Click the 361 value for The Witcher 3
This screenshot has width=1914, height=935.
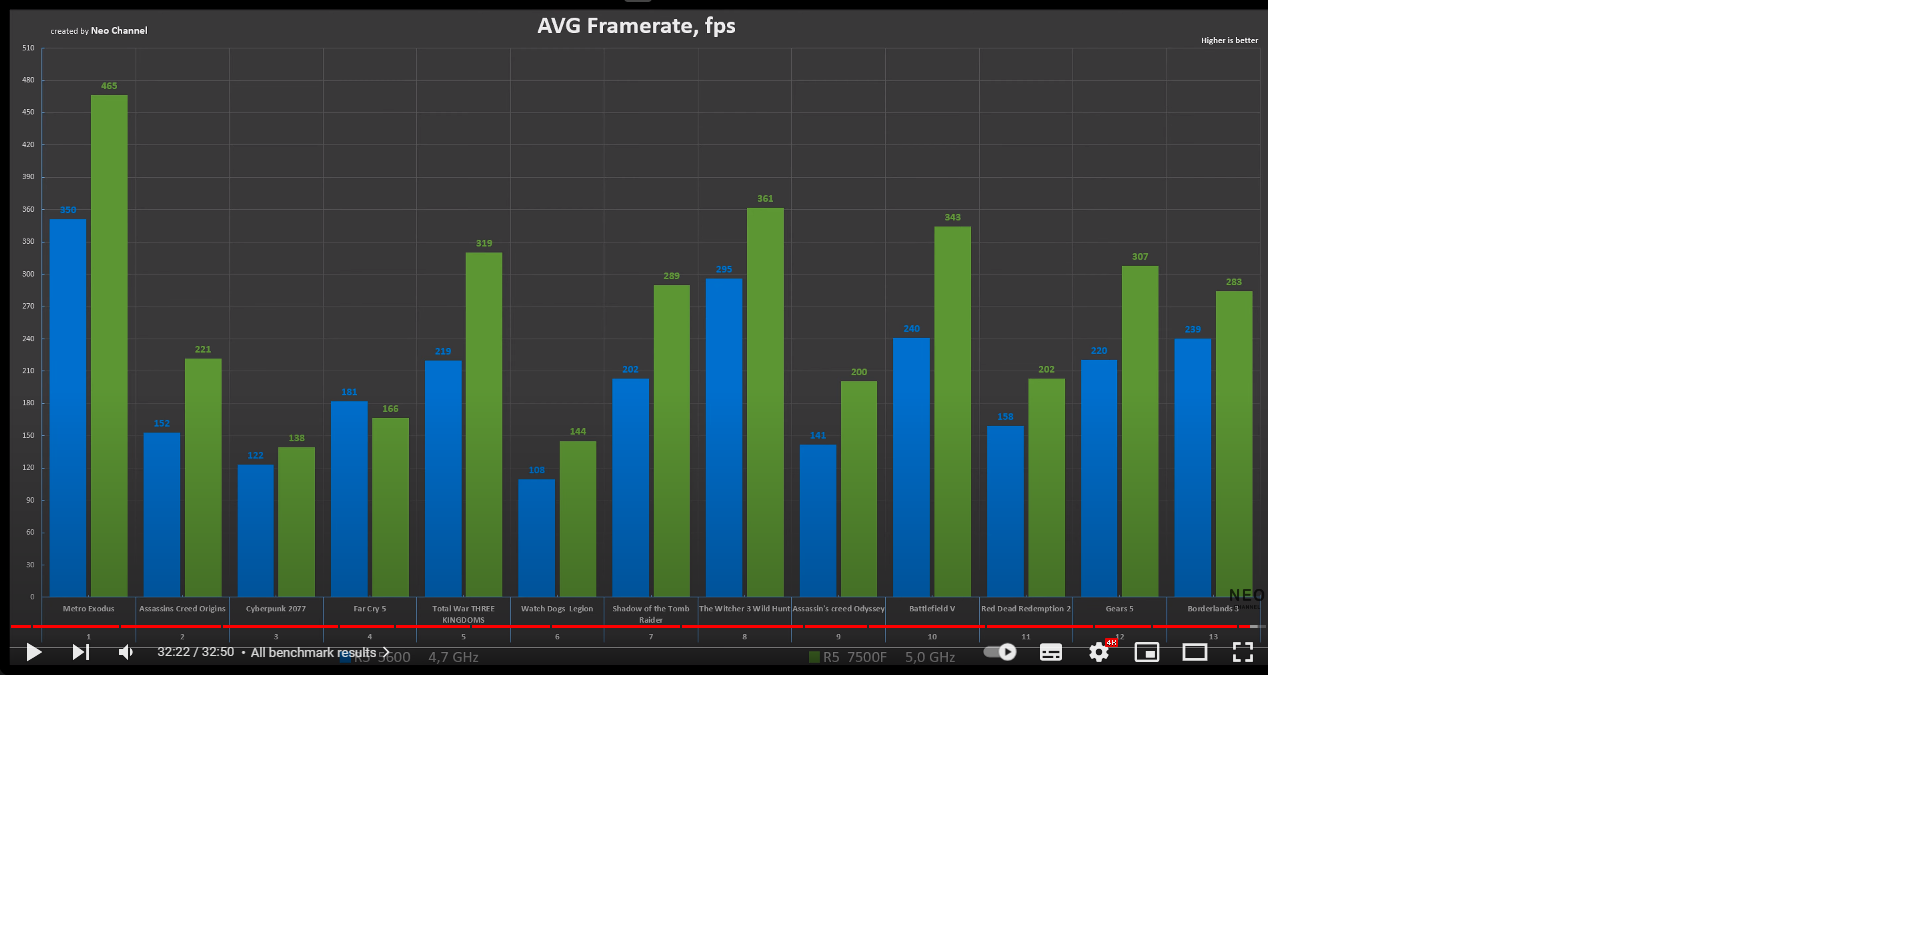pos(765,198)
